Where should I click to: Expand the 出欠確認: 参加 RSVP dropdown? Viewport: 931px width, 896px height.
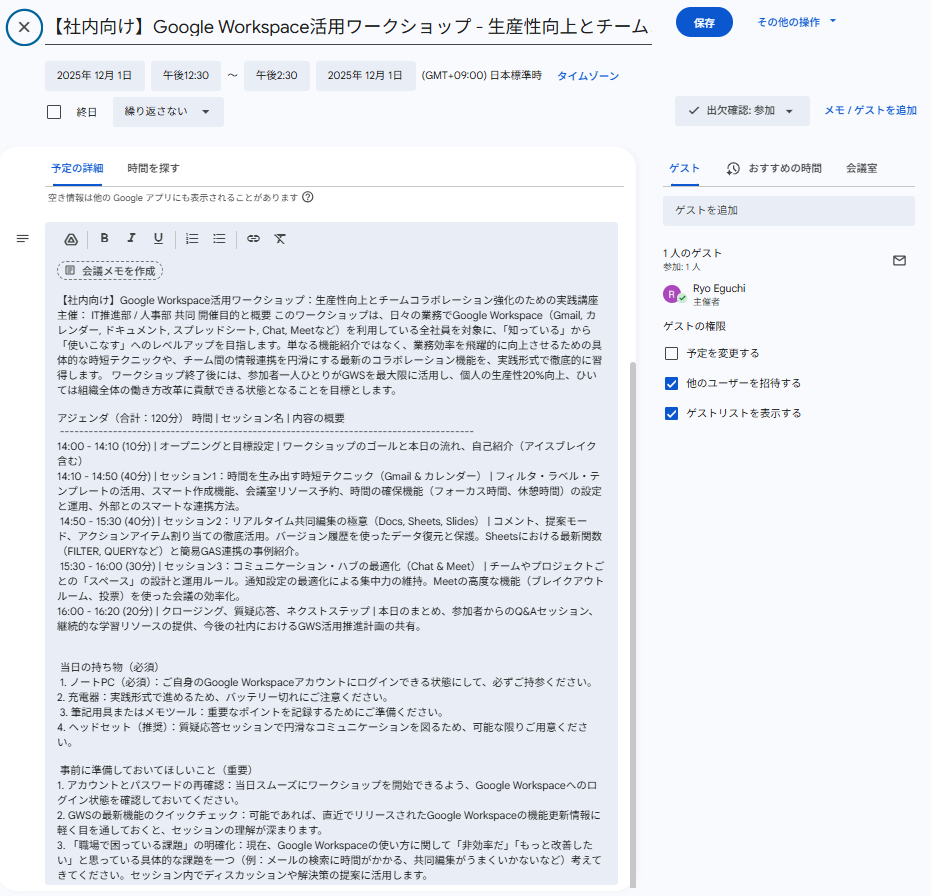(x=741, y=111)
